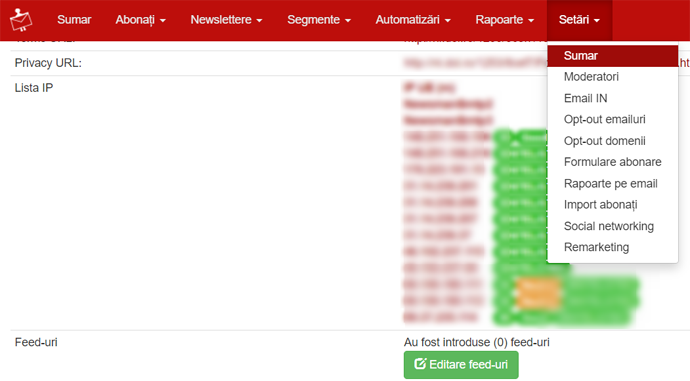The width and height of the screenshot is (690, 381).
Task: Open the Segmente dropdown
Action: [319, 20]
